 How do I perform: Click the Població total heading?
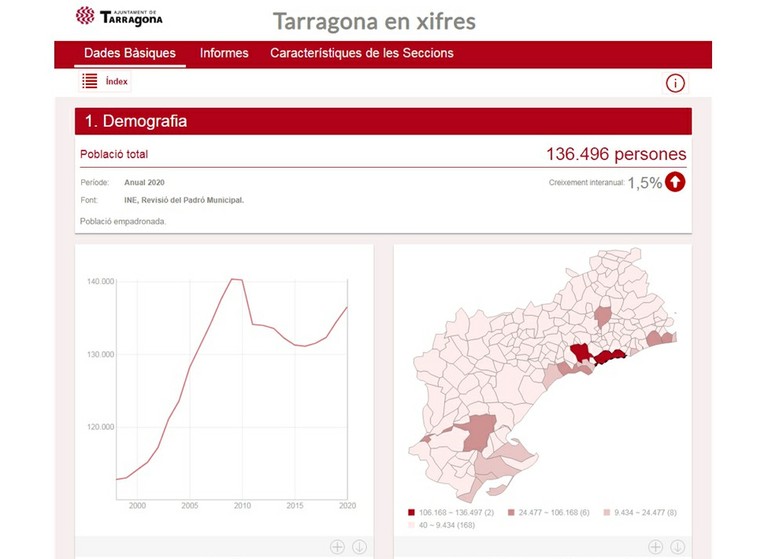[x=114, y=154]
